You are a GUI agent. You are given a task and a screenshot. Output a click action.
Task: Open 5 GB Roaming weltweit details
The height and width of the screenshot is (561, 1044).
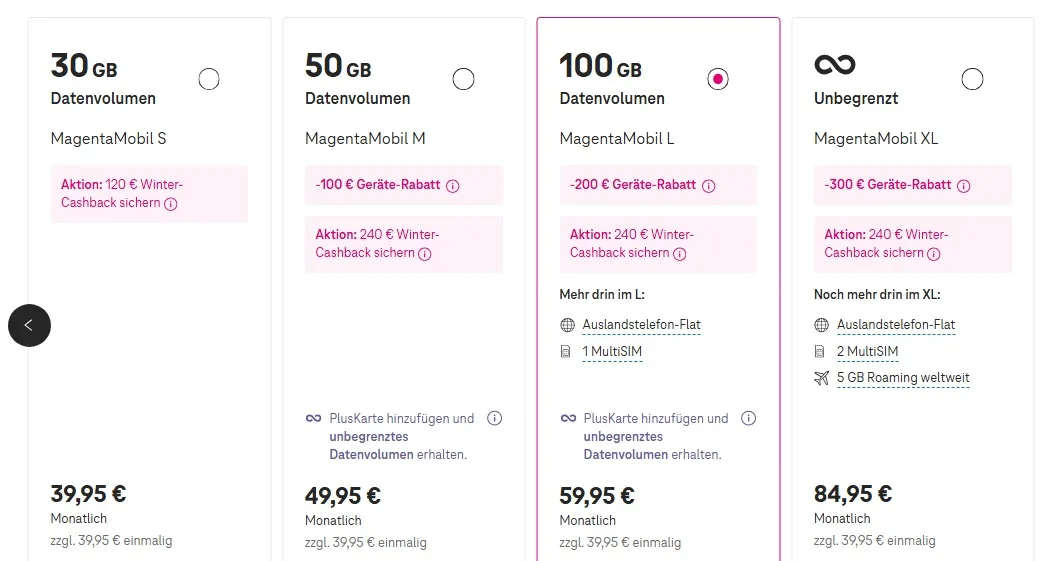coord(903,378)
